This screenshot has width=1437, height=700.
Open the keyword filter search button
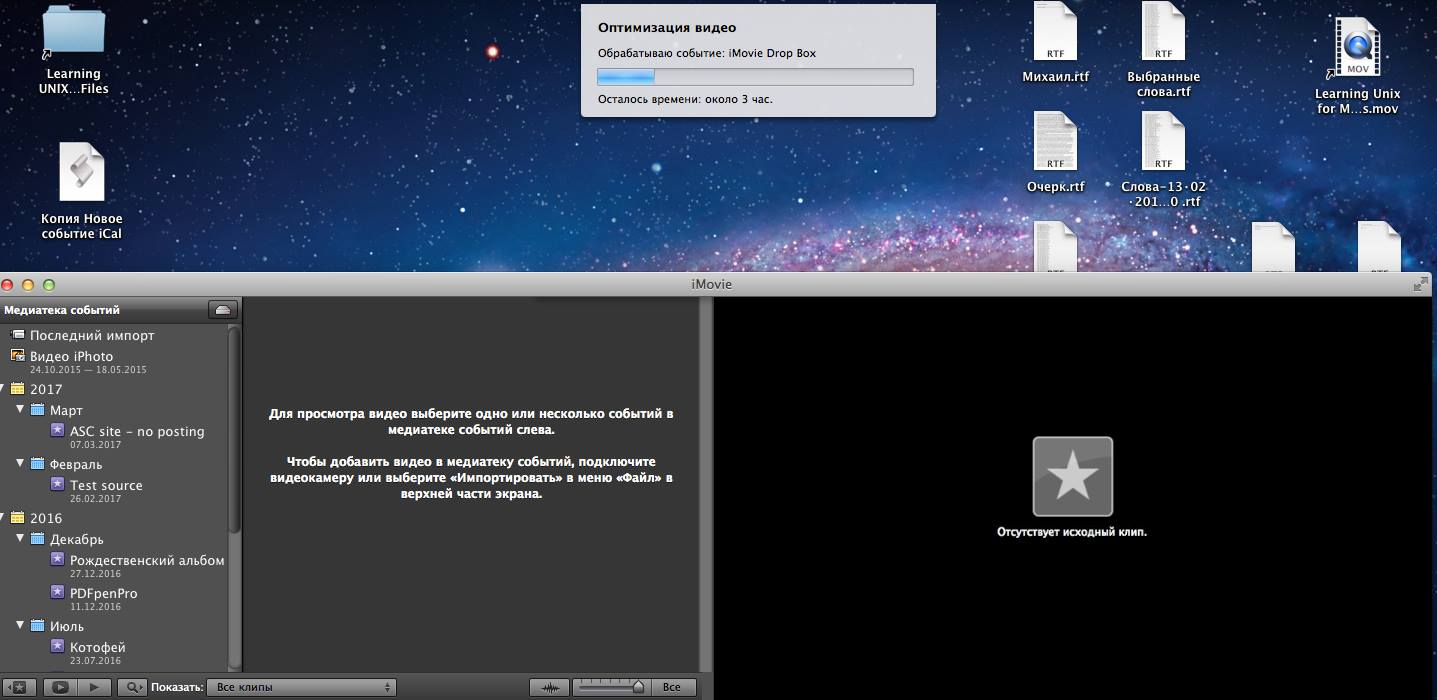[x=132, y=687]
